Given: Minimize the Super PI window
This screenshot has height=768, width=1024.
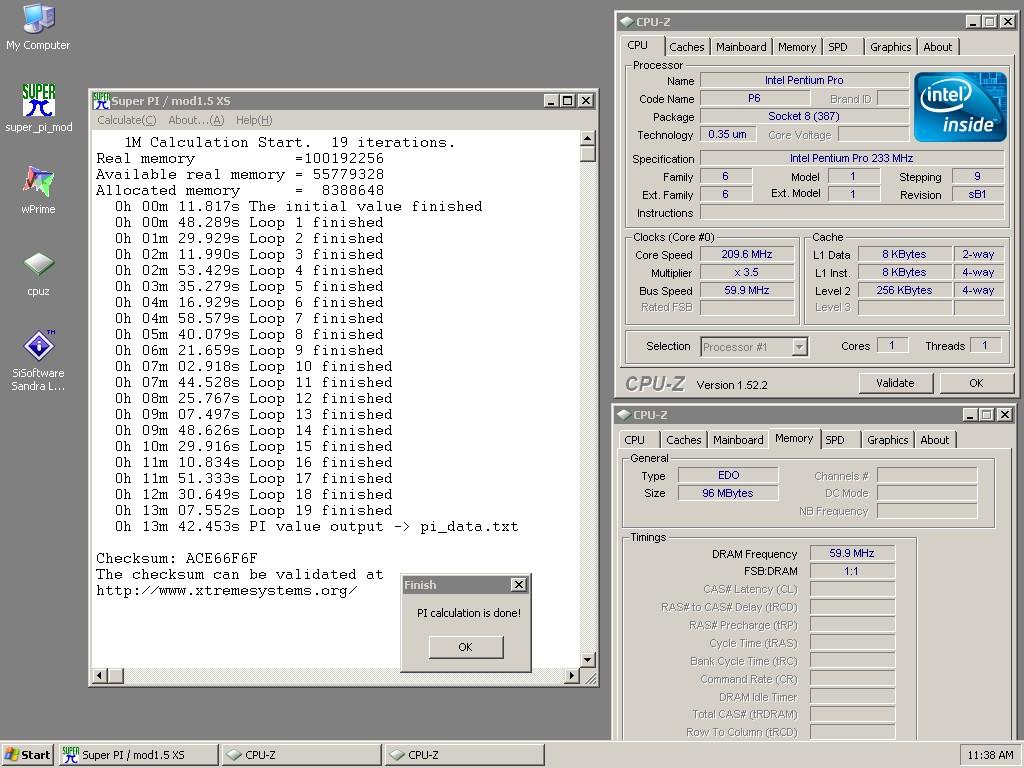Looking at the screenshot, I should coord(551,101).
